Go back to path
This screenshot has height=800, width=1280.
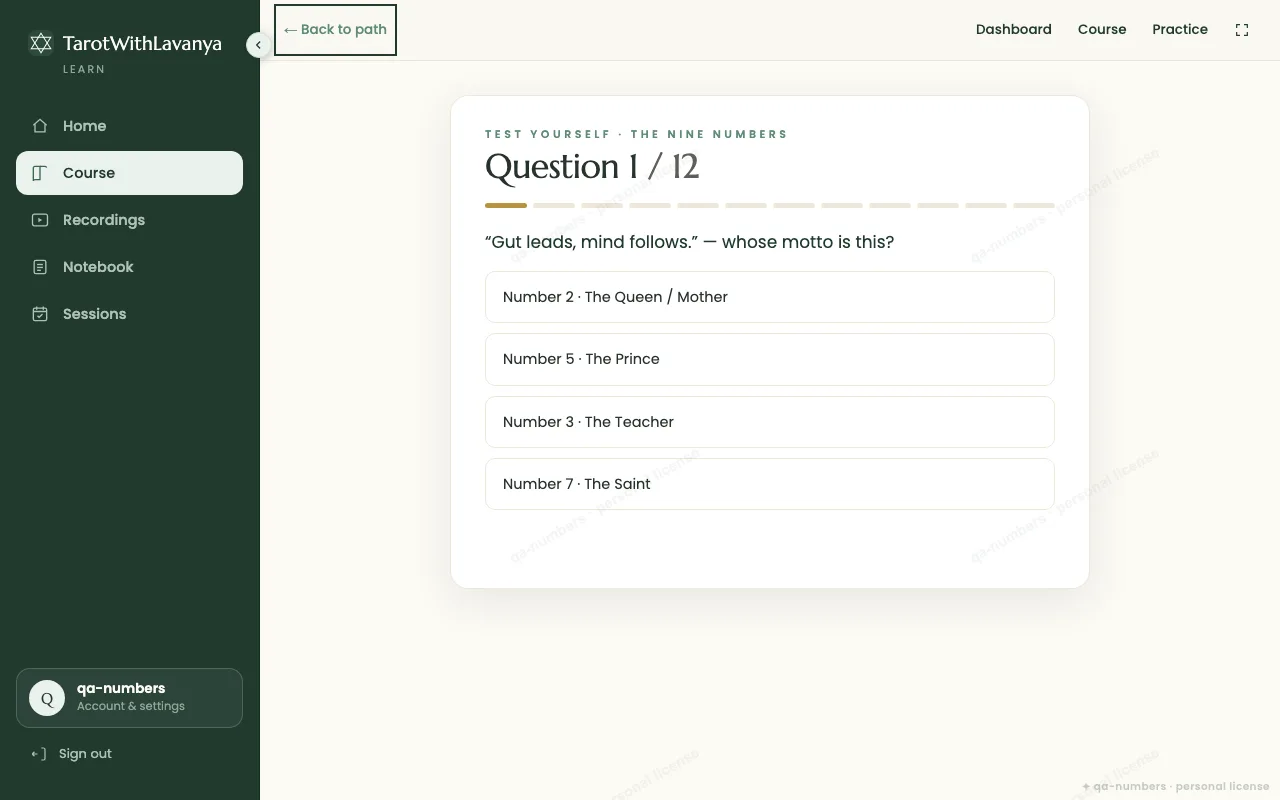tap(335, 30)
